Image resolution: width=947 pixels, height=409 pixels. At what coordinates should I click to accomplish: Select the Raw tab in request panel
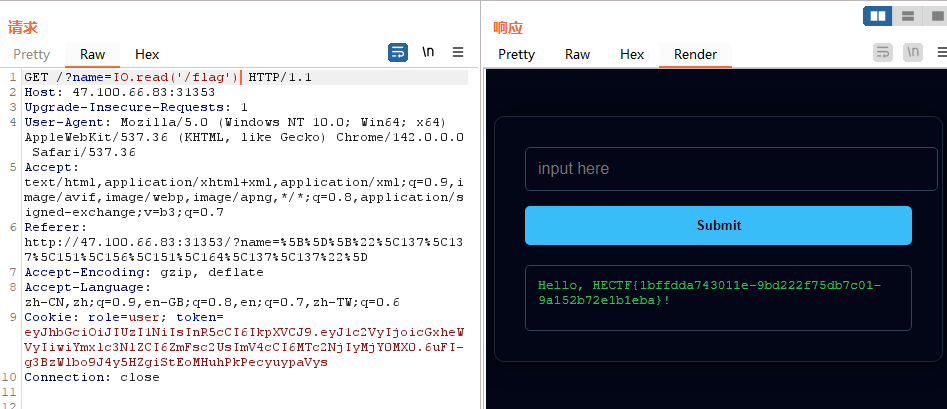click(x=92, y=54)
